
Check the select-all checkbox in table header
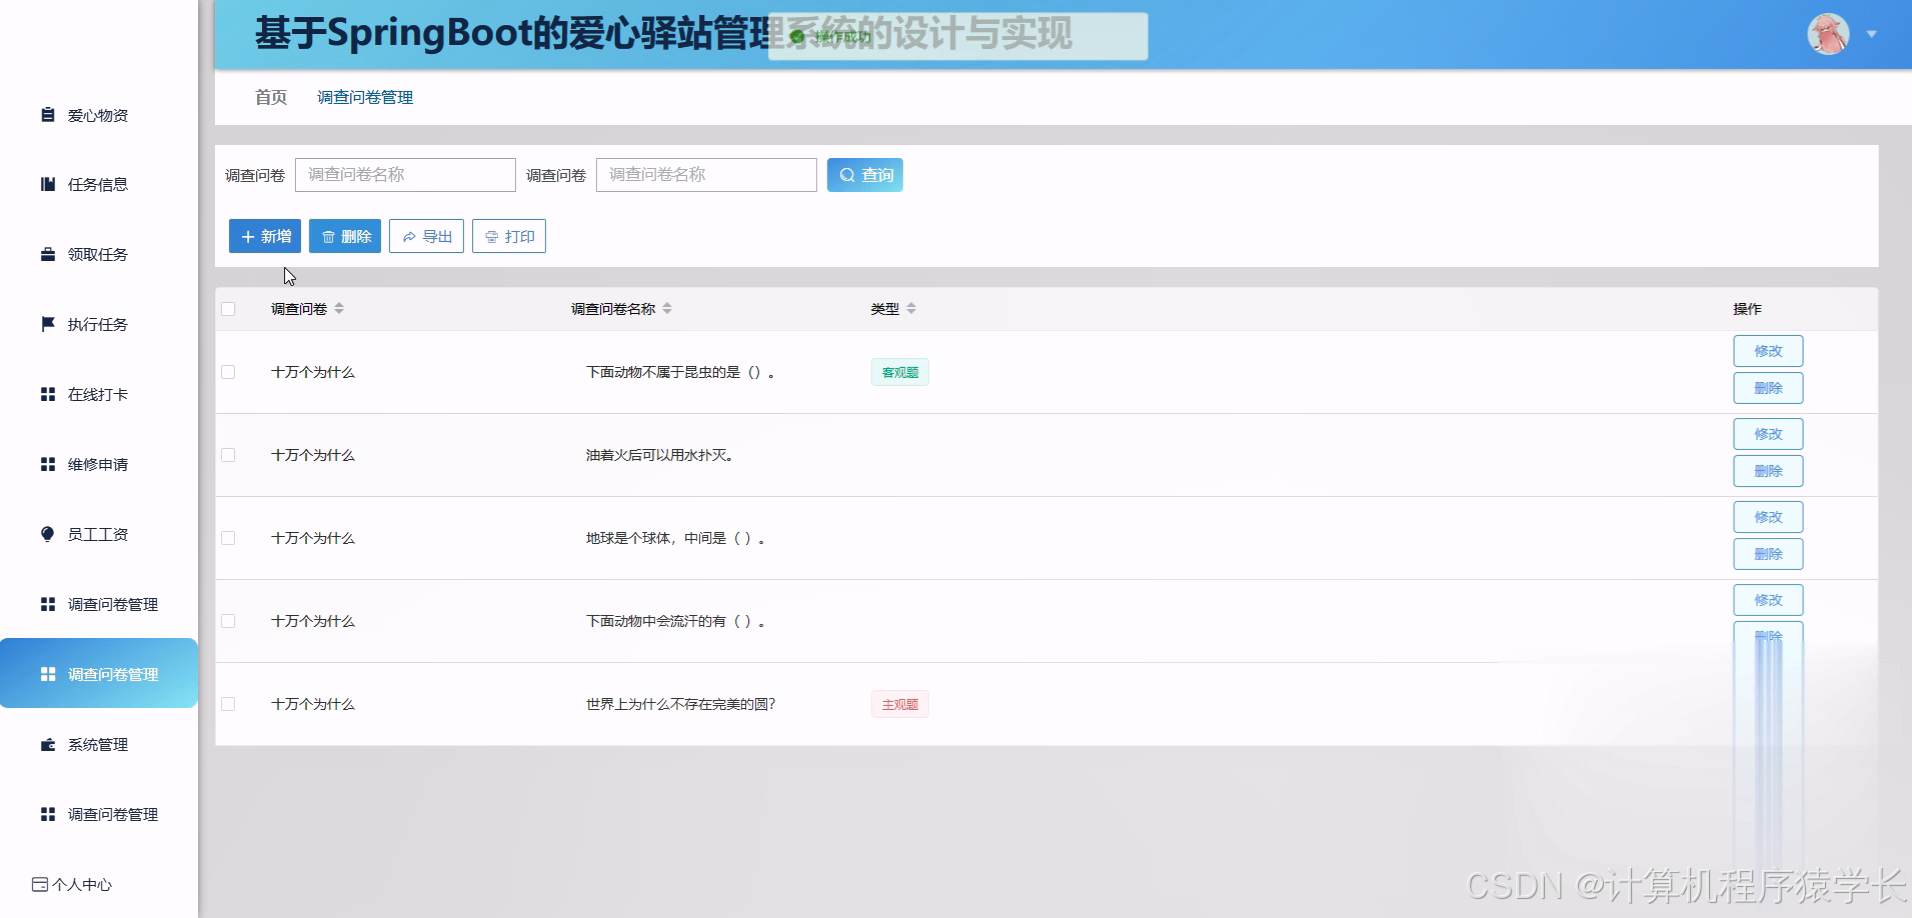[x=228, y=309]
